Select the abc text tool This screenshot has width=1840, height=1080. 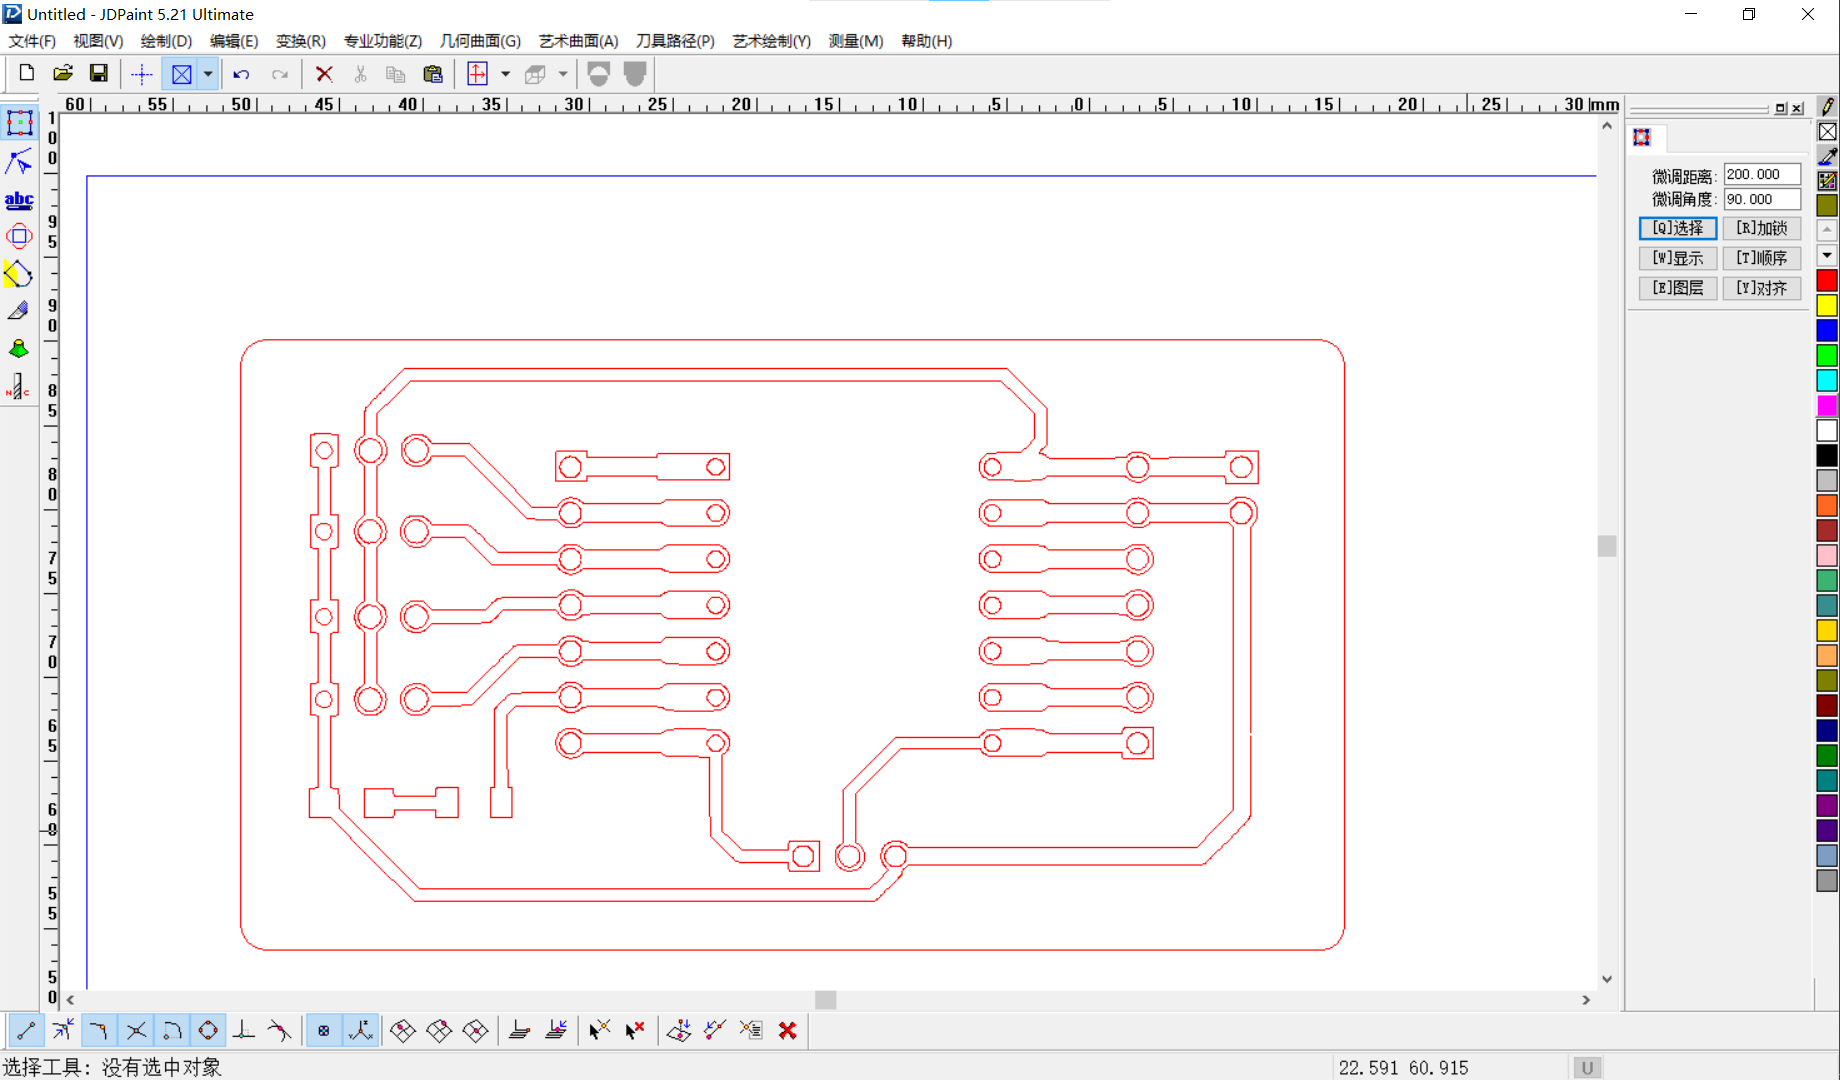19,199
